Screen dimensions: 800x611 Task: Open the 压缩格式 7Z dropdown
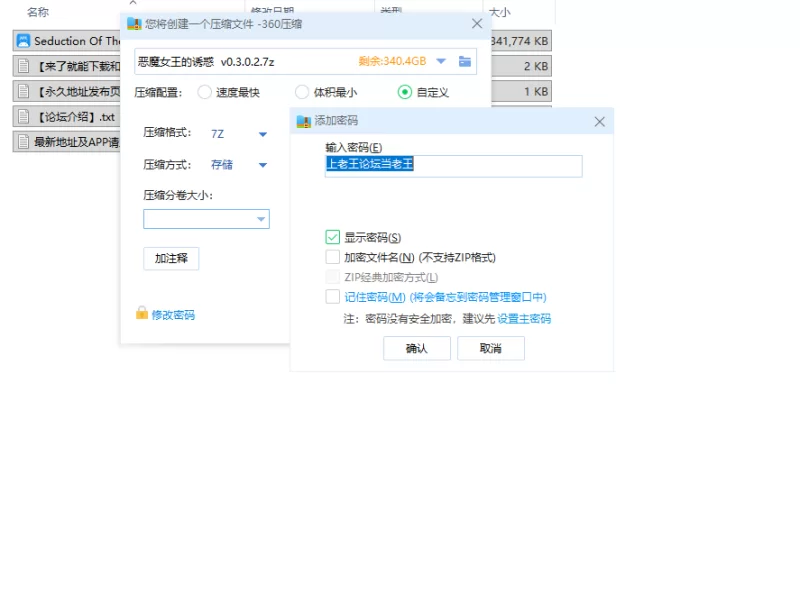coord(263,134)
